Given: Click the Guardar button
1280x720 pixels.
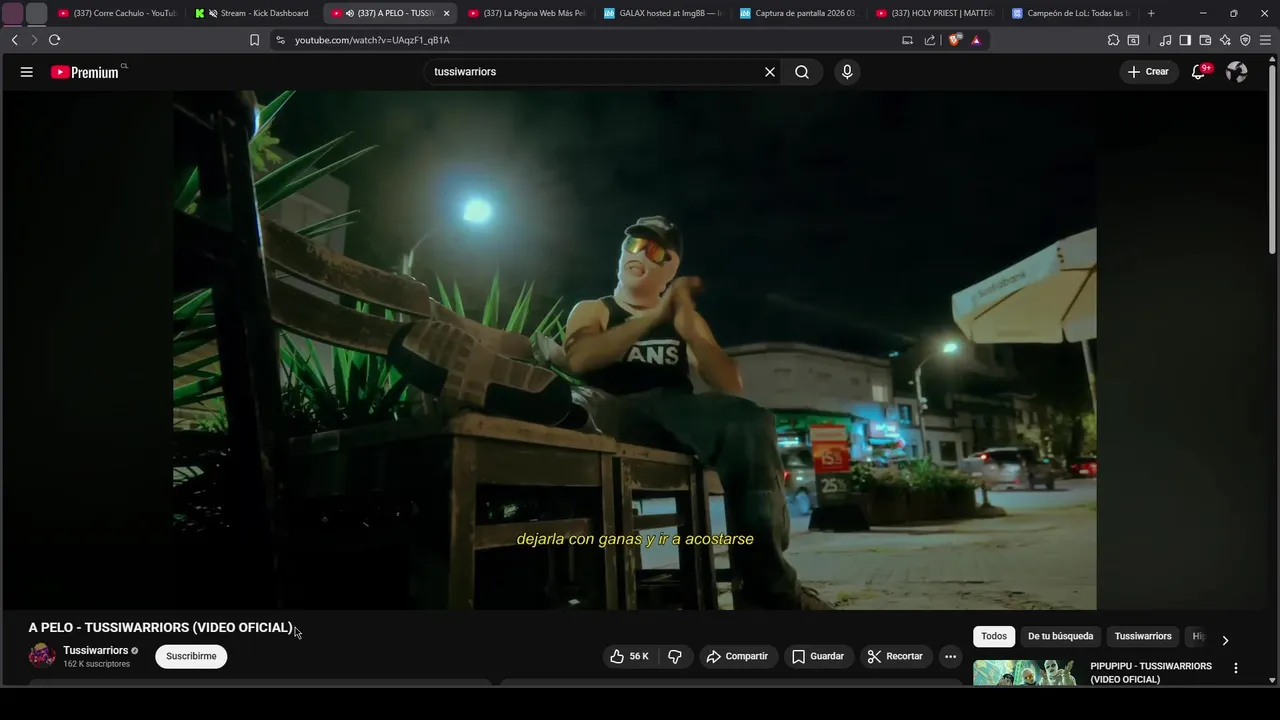Looking at the screenshot, I should point(818,656).
